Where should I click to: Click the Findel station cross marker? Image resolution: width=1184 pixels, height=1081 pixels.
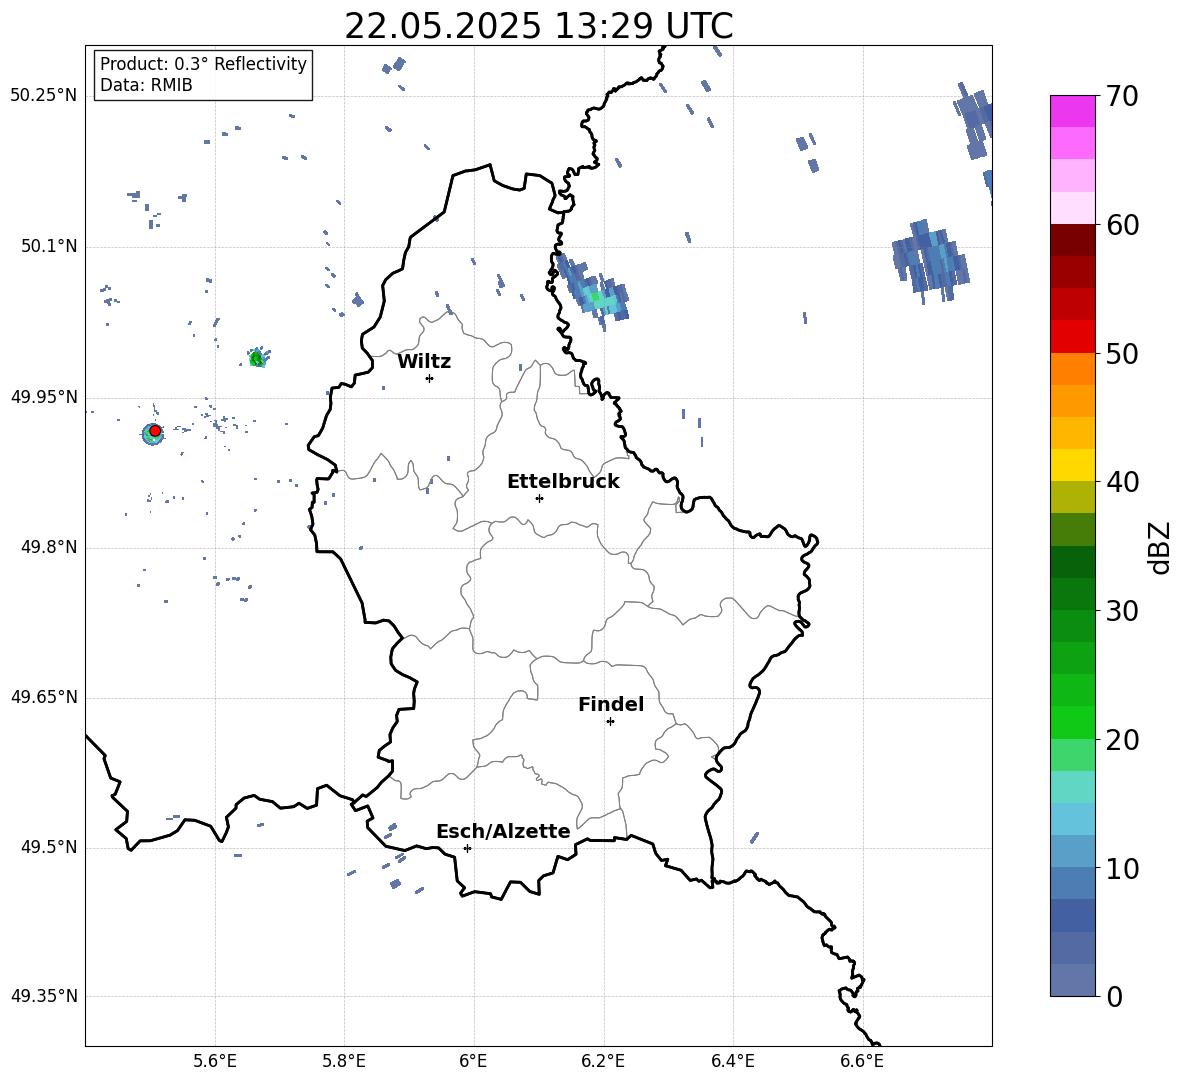point(610,722)
